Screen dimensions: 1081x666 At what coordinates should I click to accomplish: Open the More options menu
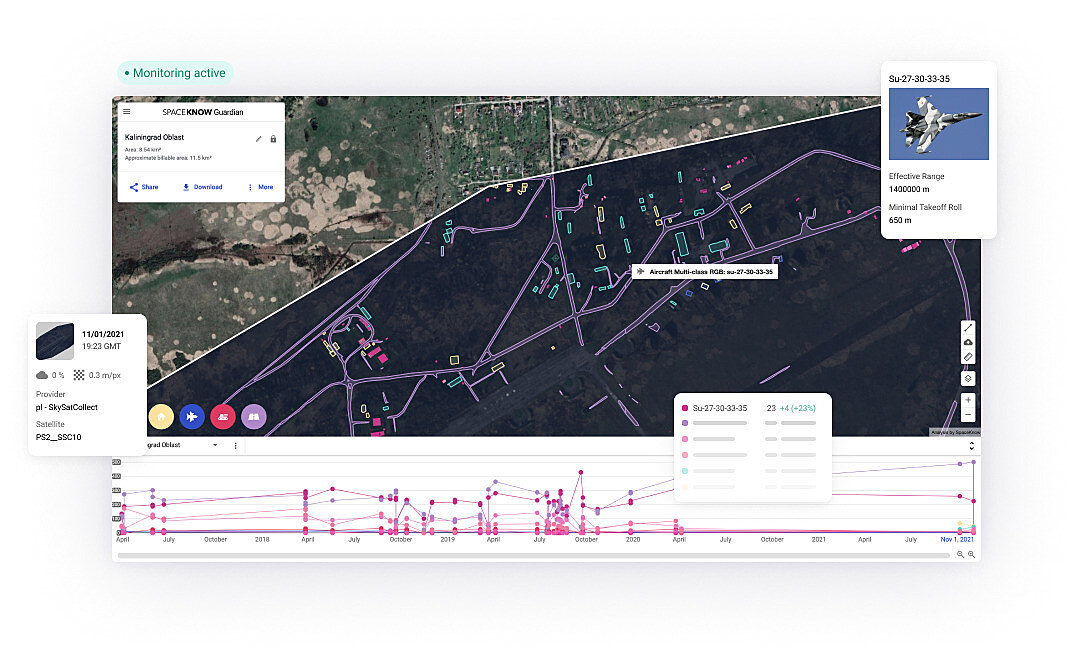259,187
